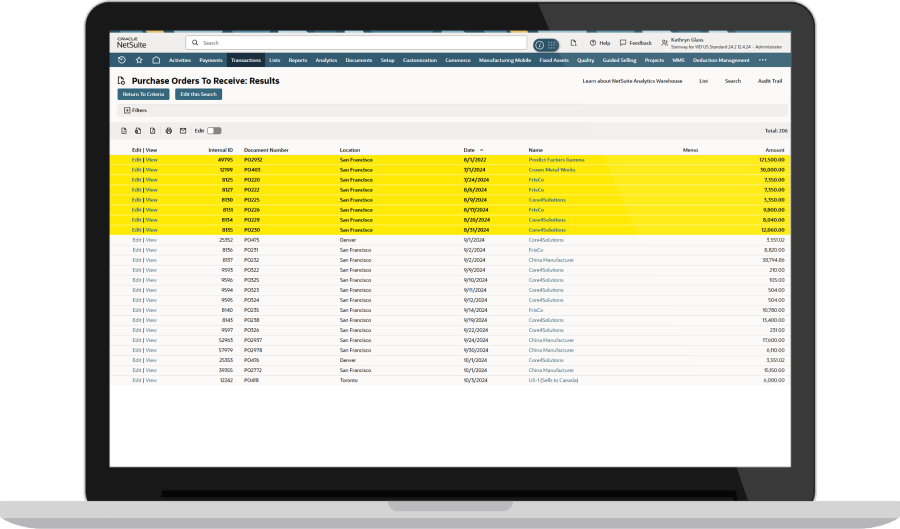Open the create new document icon in header
Viewport: 900px width, 529px height.
(573, 43)
